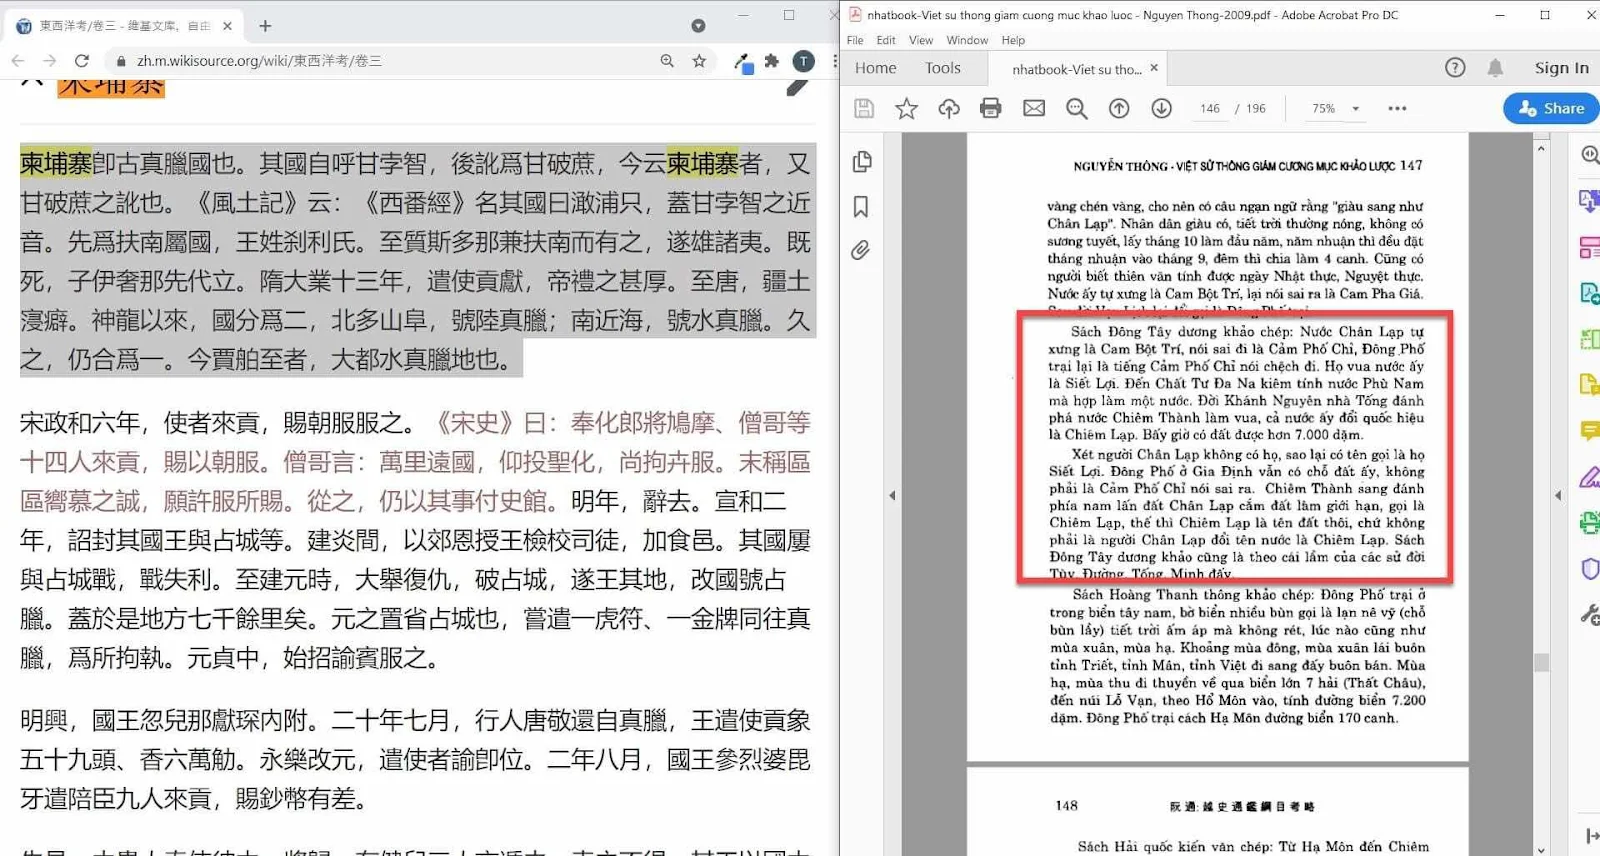Close the nhatbook PDF document tab

click(1154, 68)
